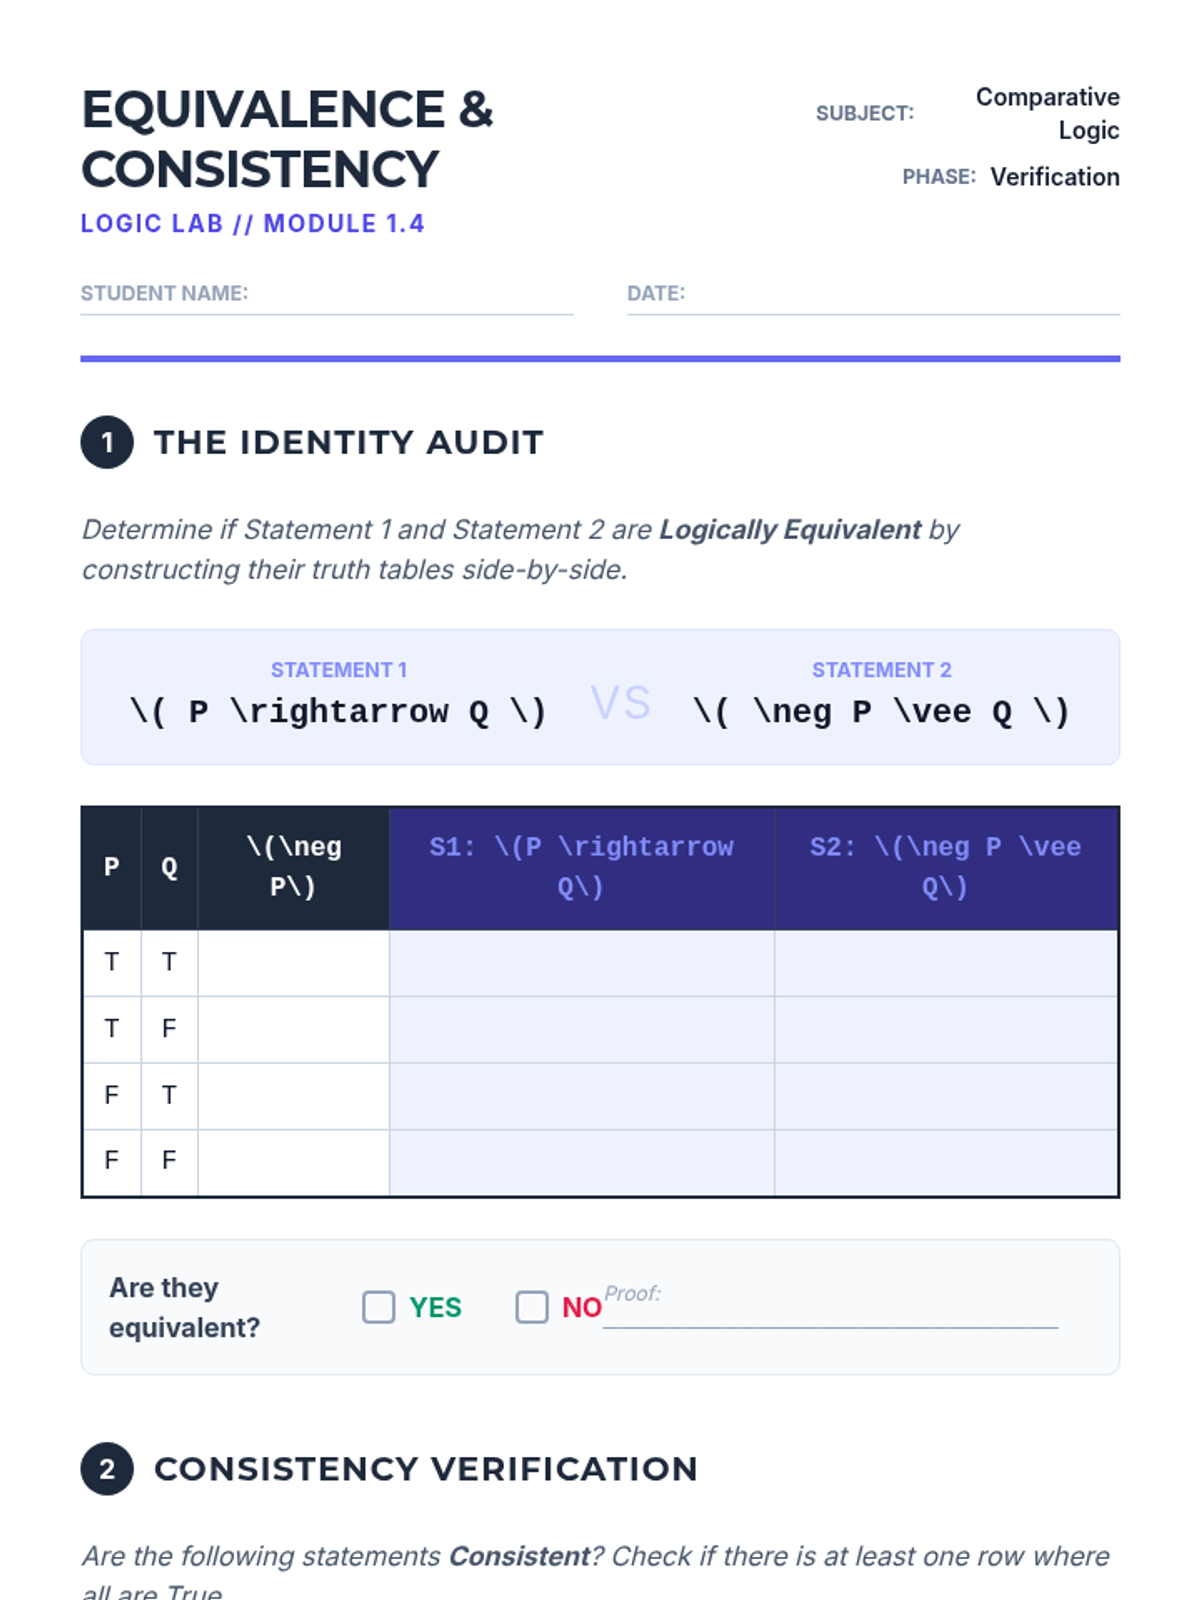This screenshot has width=1200, height=1600.
Task: Click the VS separator between statements
Action: click(620, 702)
